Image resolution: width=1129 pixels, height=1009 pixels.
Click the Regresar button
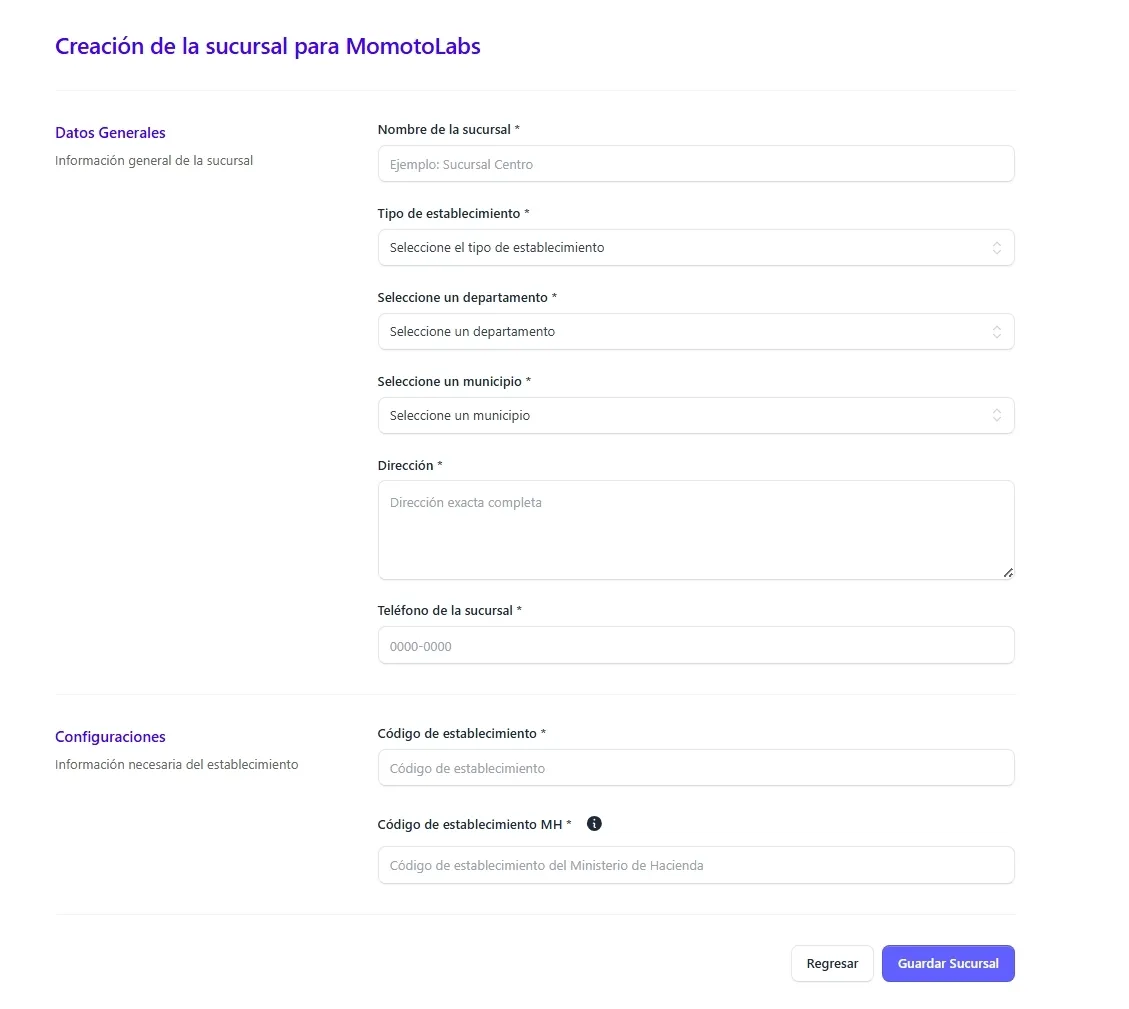pos(832,963)
